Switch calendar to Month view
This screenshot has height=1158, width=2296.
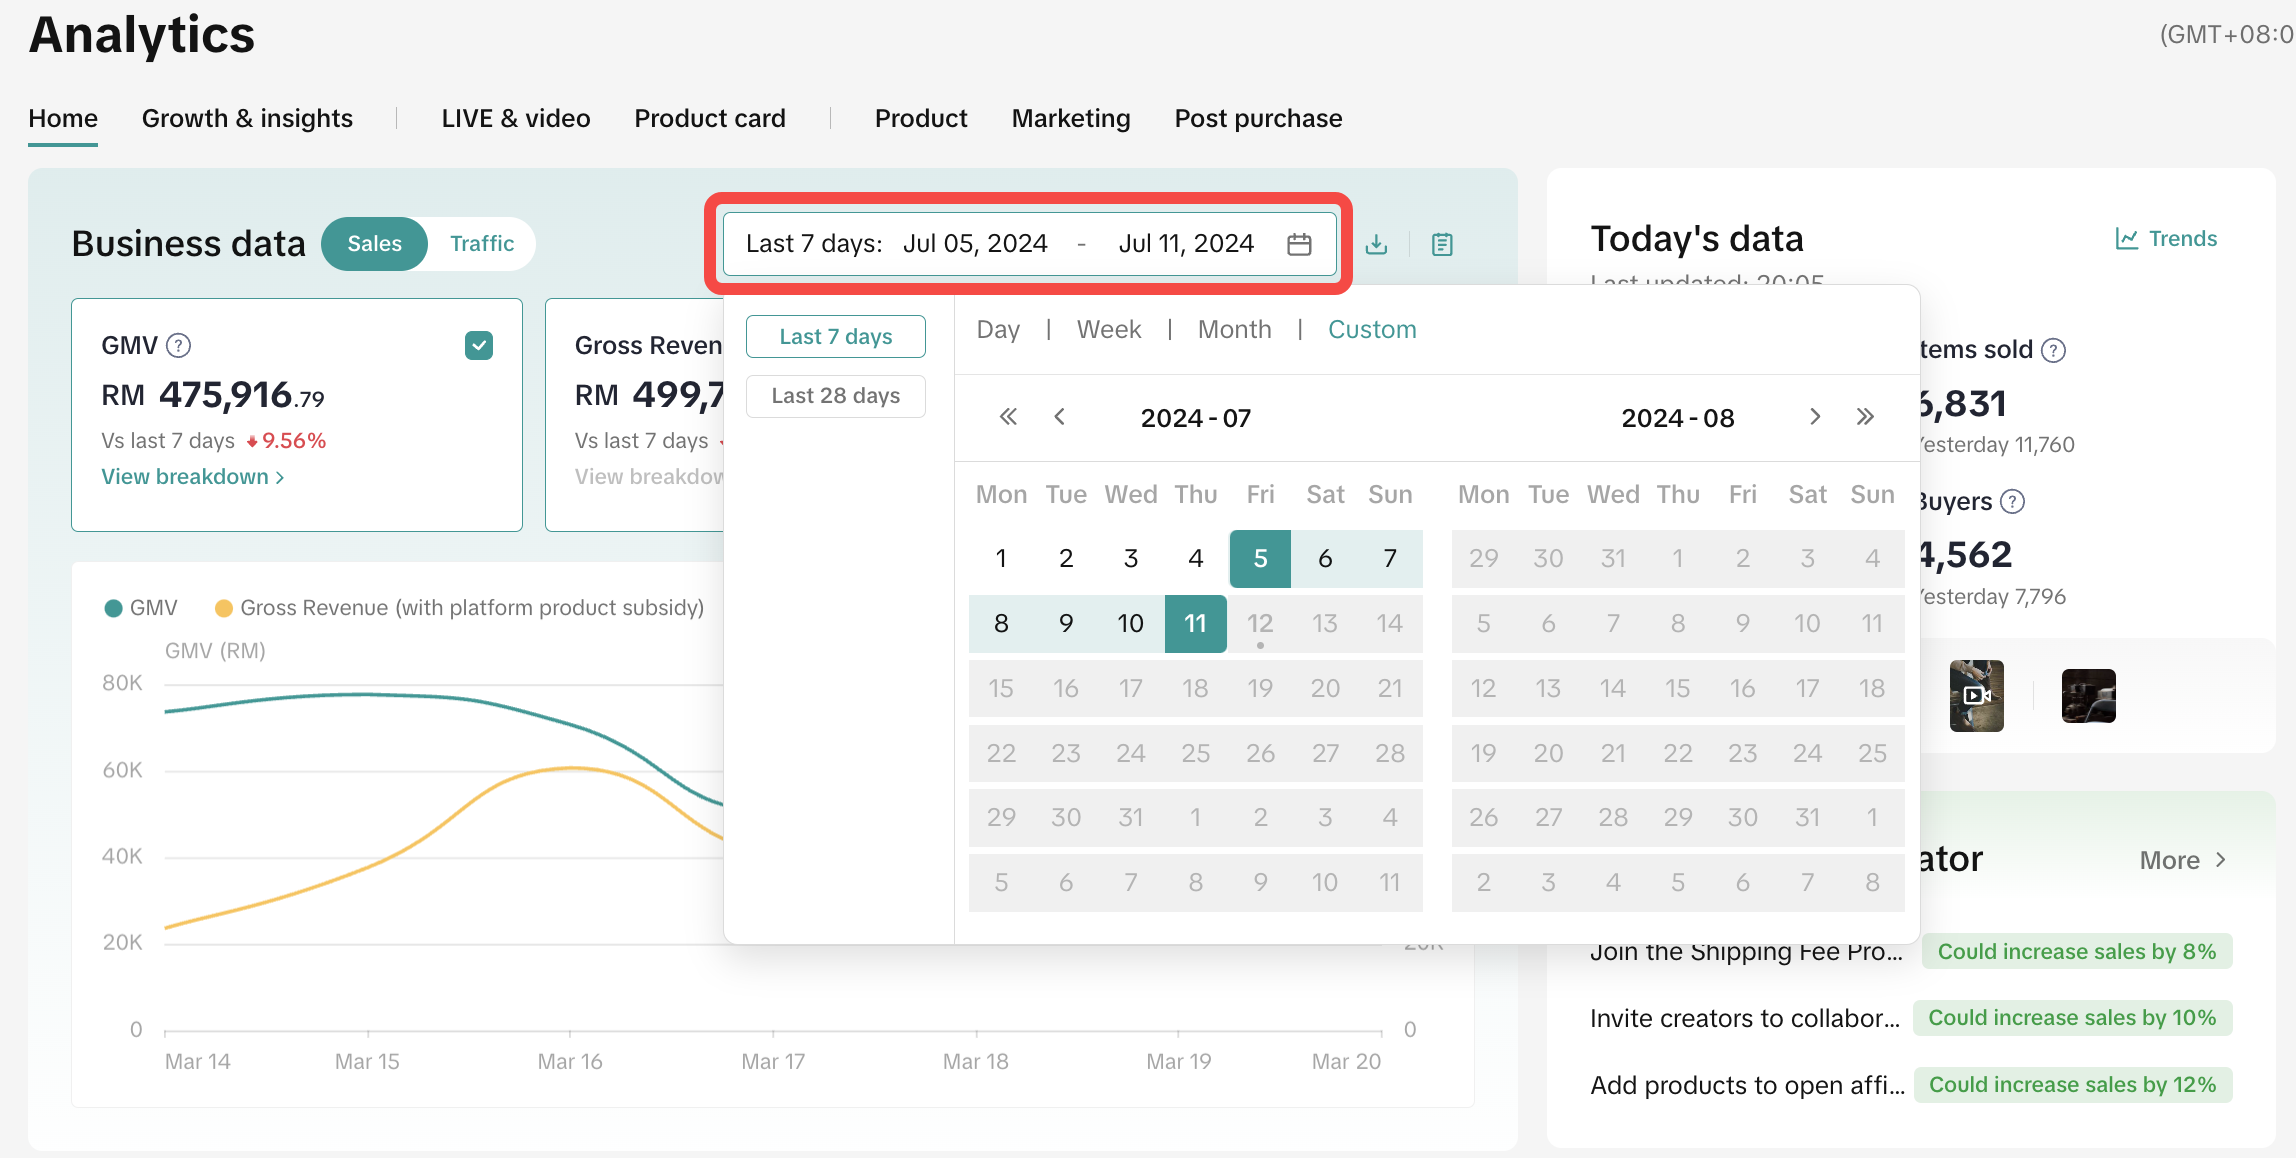tap(1234, 330)
